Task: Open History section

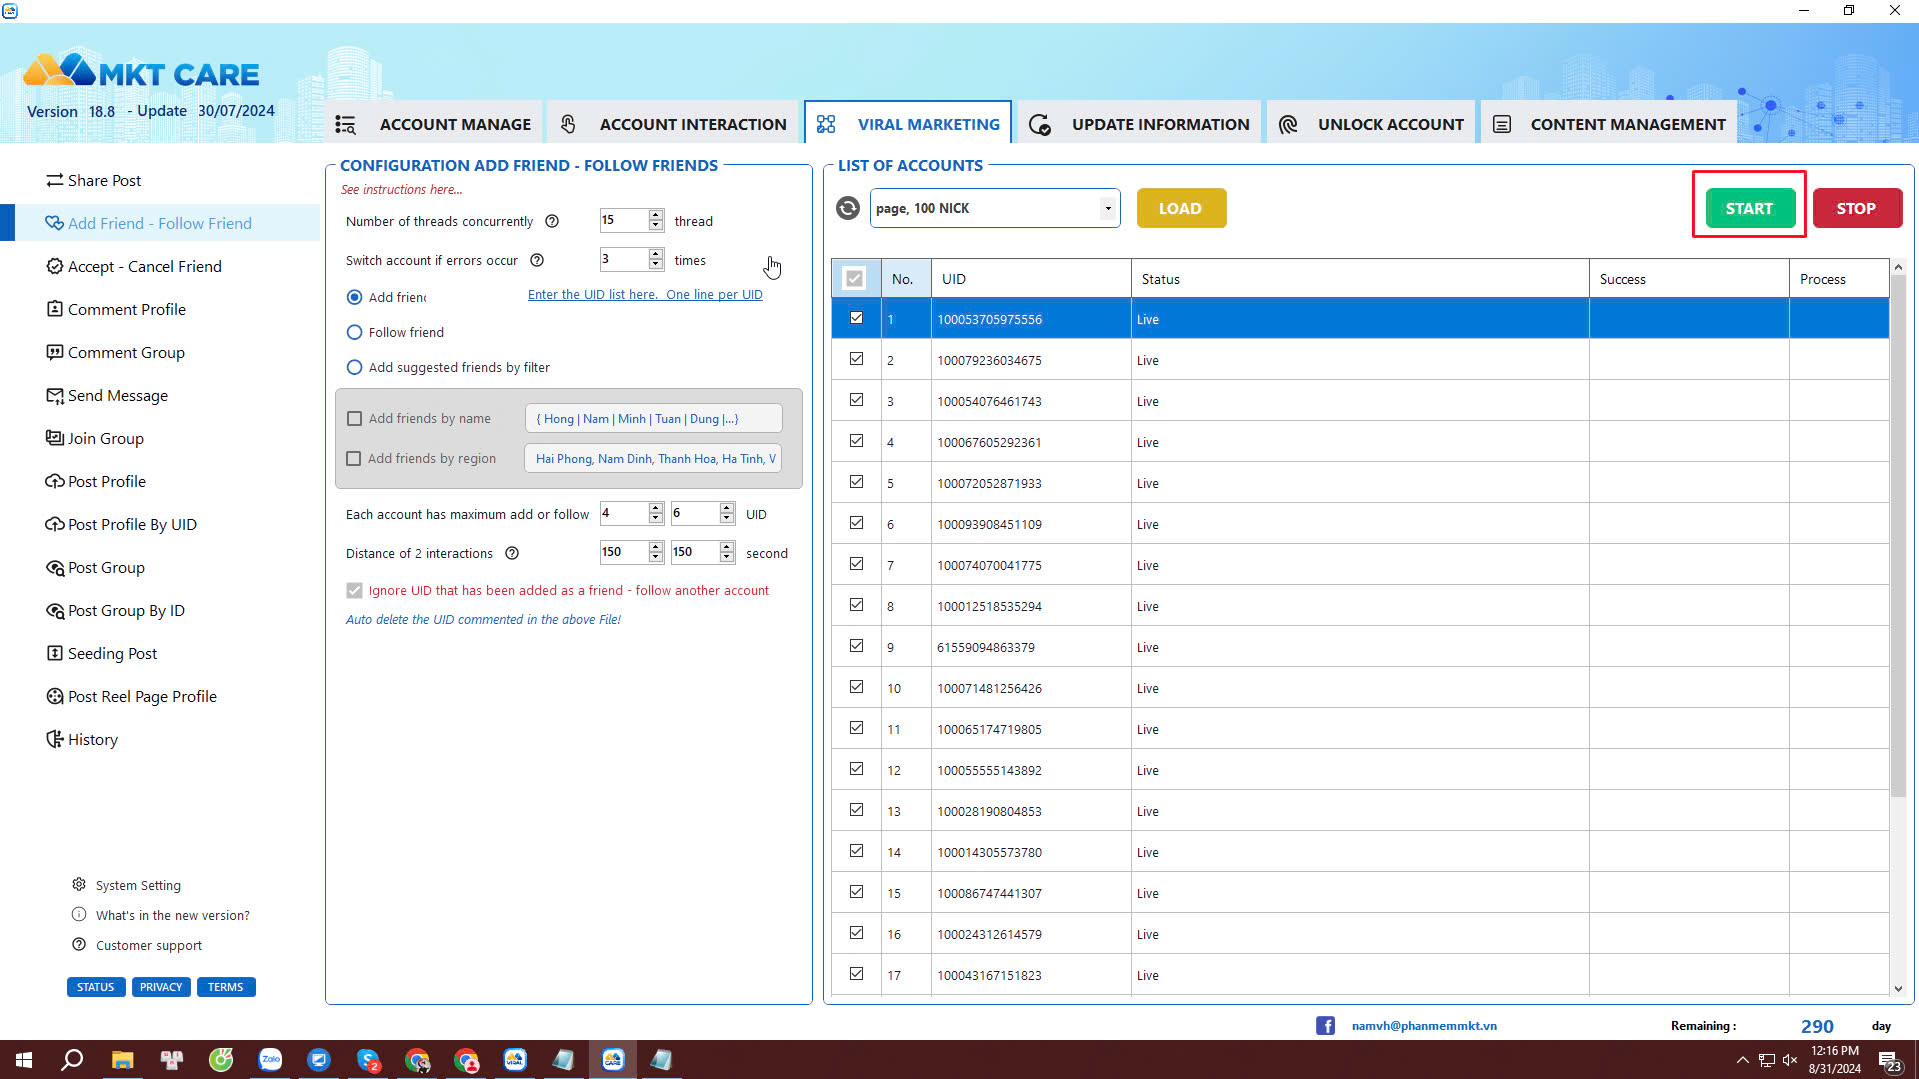Action: [x=82, y=739]
